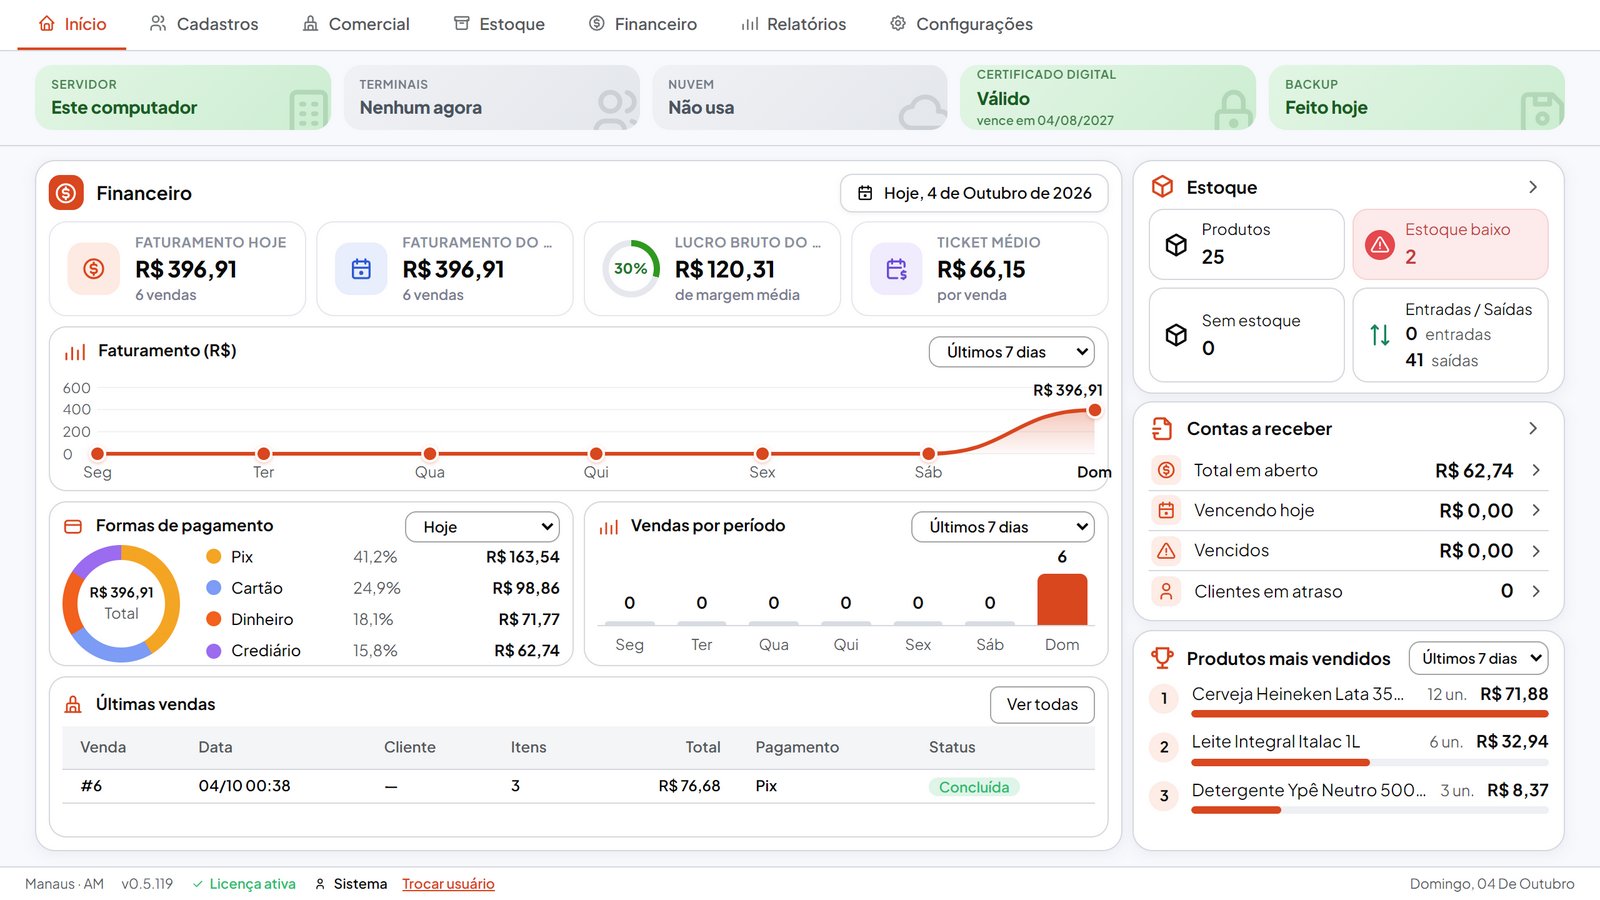
Task: Click the Estoque baixo warning triangle icon
Action: [1380, 244]
